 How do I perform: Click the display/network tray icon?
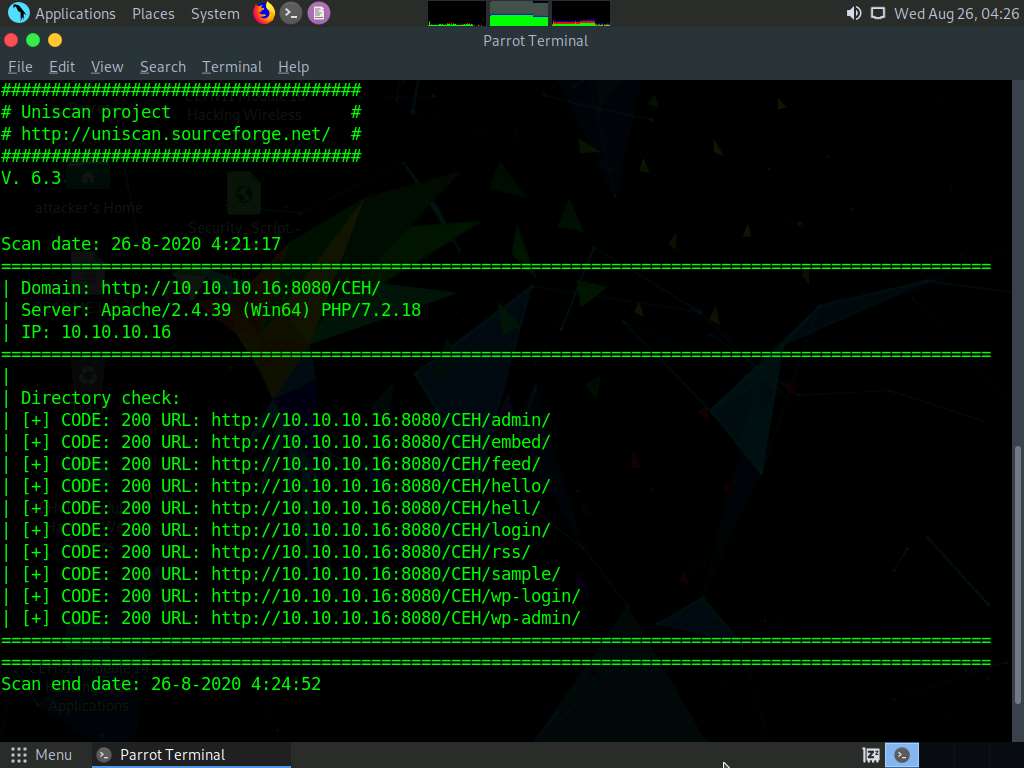(x=878, y=13)
